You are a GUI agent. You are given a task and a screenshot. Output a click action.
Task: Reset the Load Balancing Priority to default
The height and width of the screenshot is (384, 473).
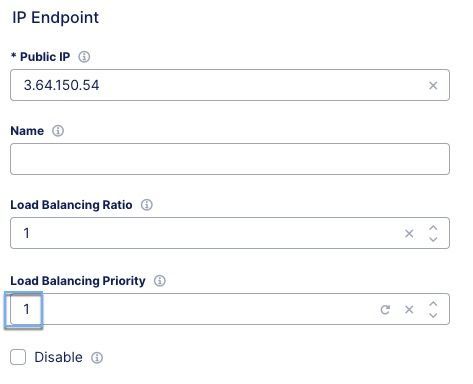point(385,310)
